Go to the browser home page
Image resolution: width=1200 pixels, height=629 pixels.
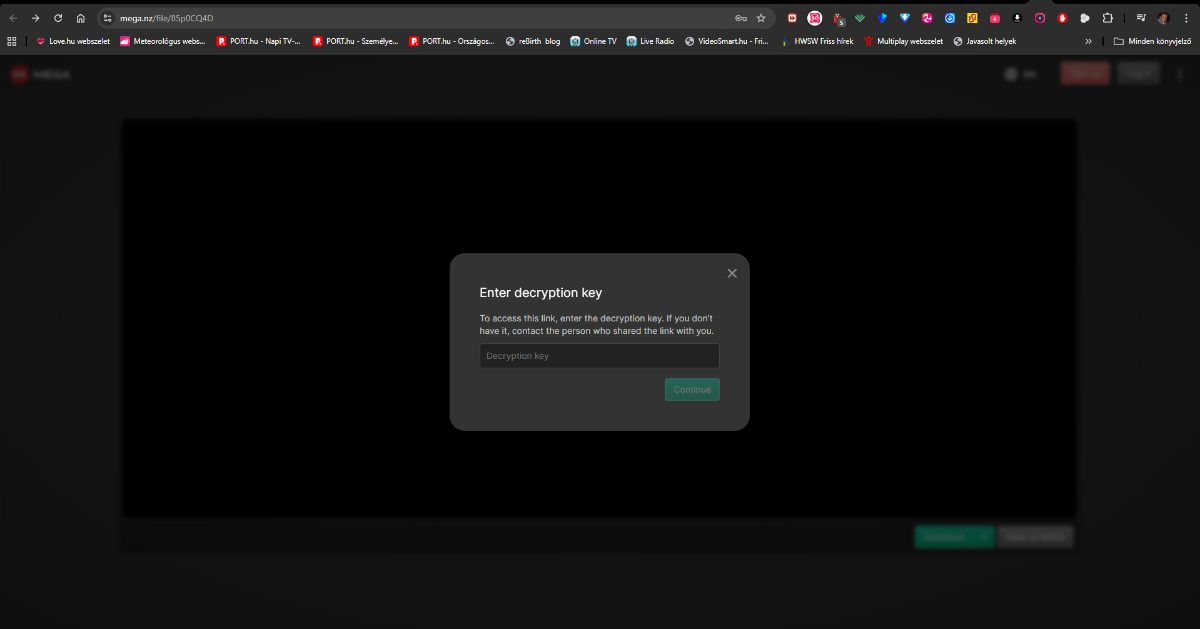coord(81,18)
